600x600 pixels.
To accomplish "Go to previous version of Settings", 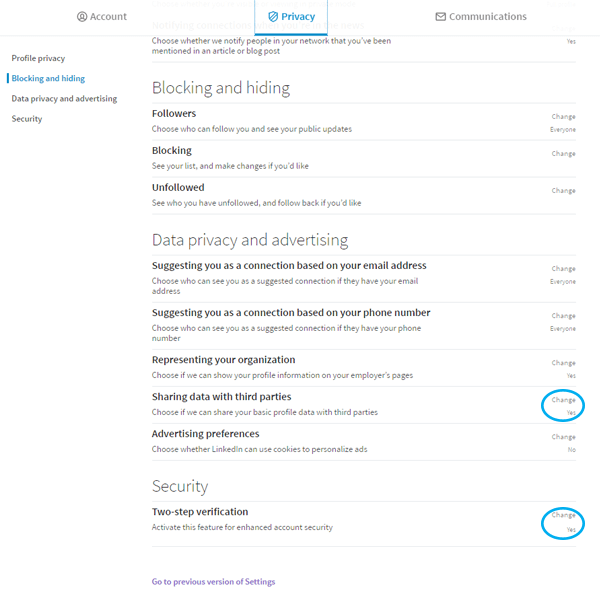I will coord(214,582).
